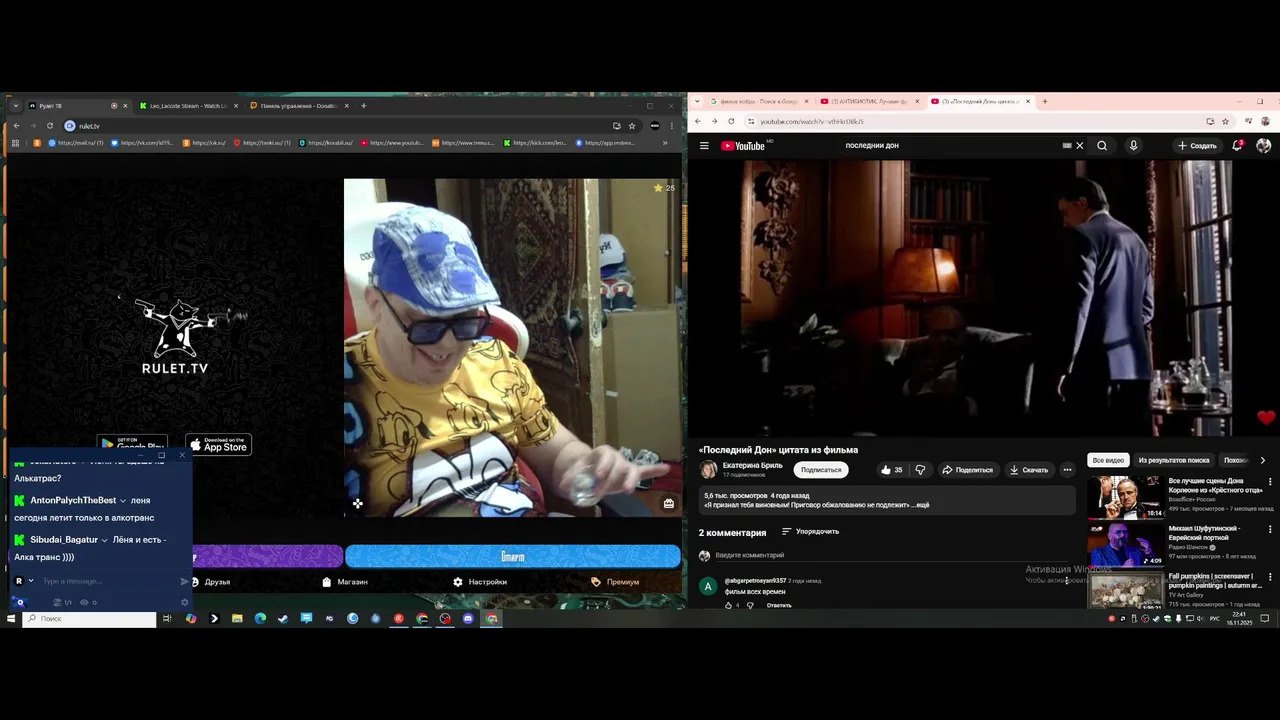Switch to the Google search фильм кобра tab

coord(760,101)
